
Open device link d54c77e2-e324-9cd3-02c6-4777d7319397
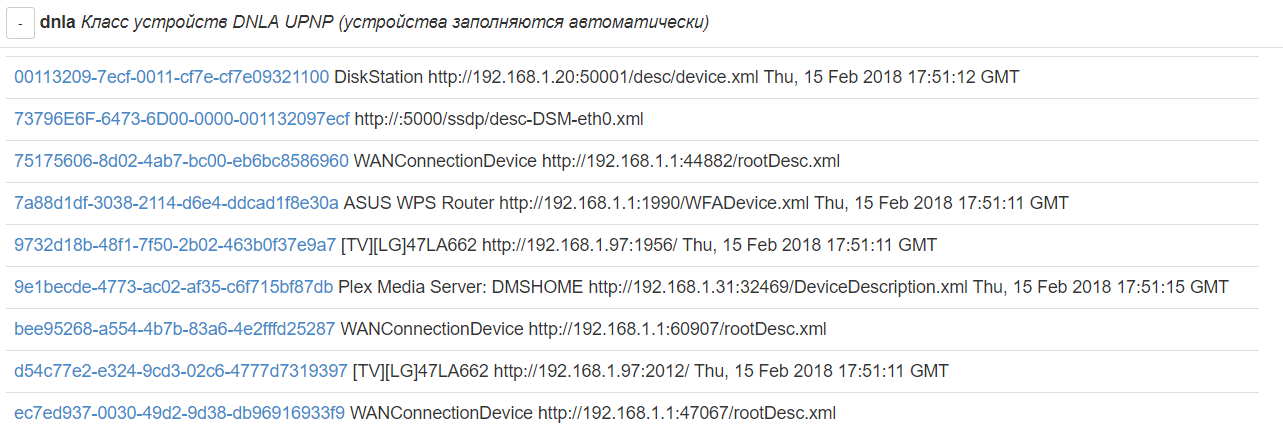[x=180, y=371]
